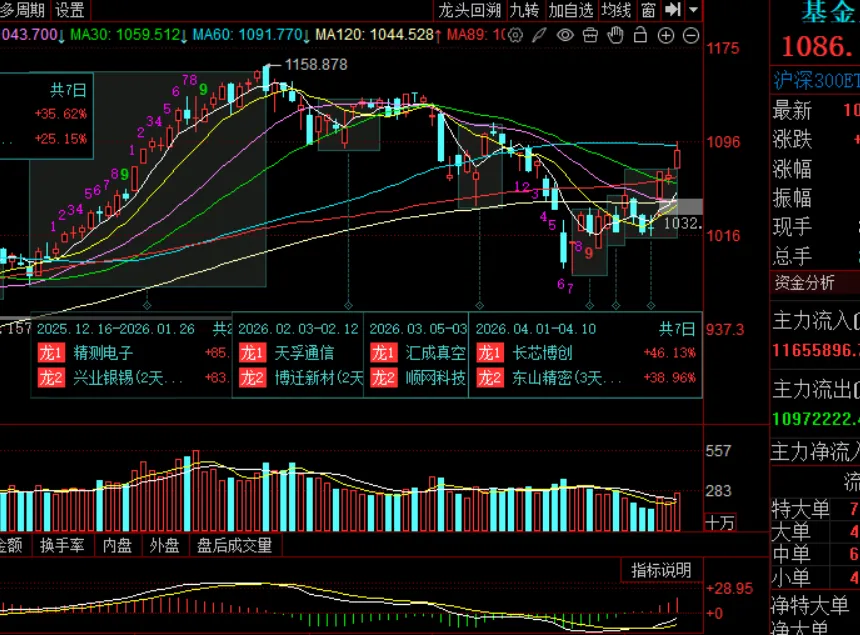
Task: Open the 资金分析 panel tab
Action: tap(804, 283)
